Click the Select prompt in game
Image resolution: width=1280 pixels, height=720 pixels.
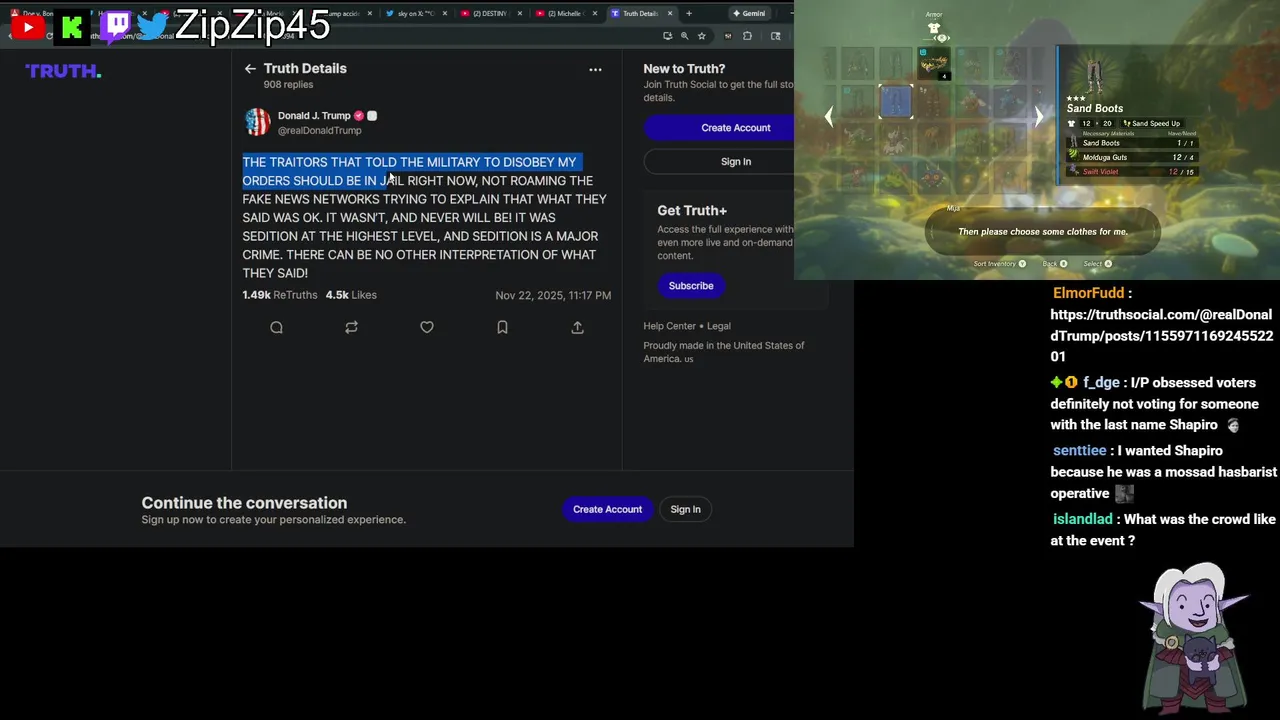point(1098,264)
